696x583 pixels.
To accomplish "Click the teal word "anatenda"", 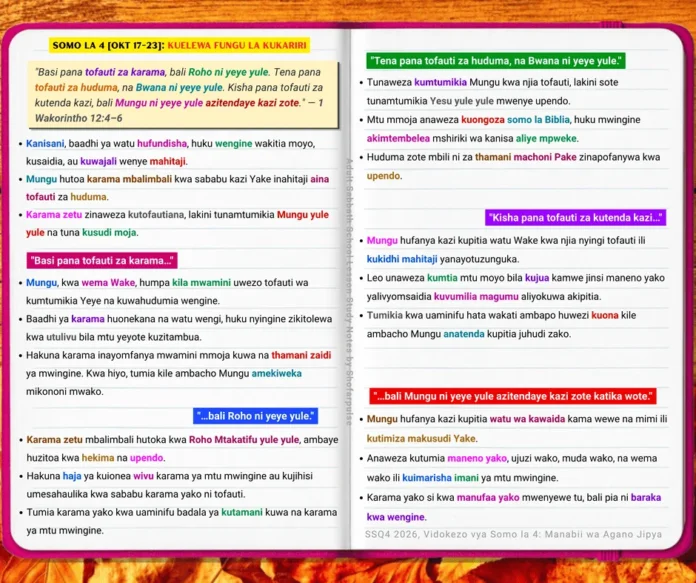I will pos(464,333).
